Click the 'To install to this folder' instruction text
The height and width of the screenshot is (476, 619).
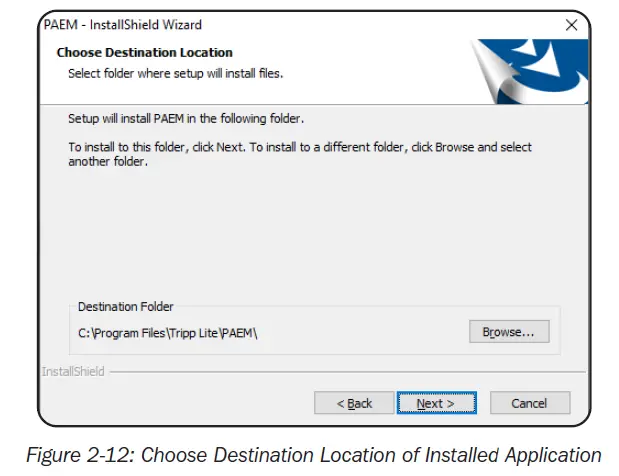coord(300,154)
